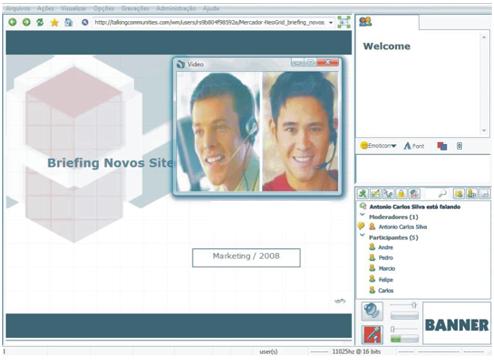The image size is (494, 360).
Task: Click the green forward navigation arrow
Action: click(x=26, y=22)
